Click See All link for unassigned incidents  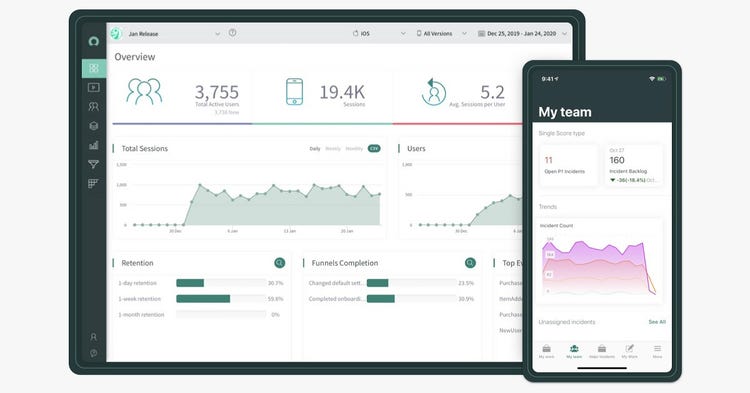[x=657, y=322]
